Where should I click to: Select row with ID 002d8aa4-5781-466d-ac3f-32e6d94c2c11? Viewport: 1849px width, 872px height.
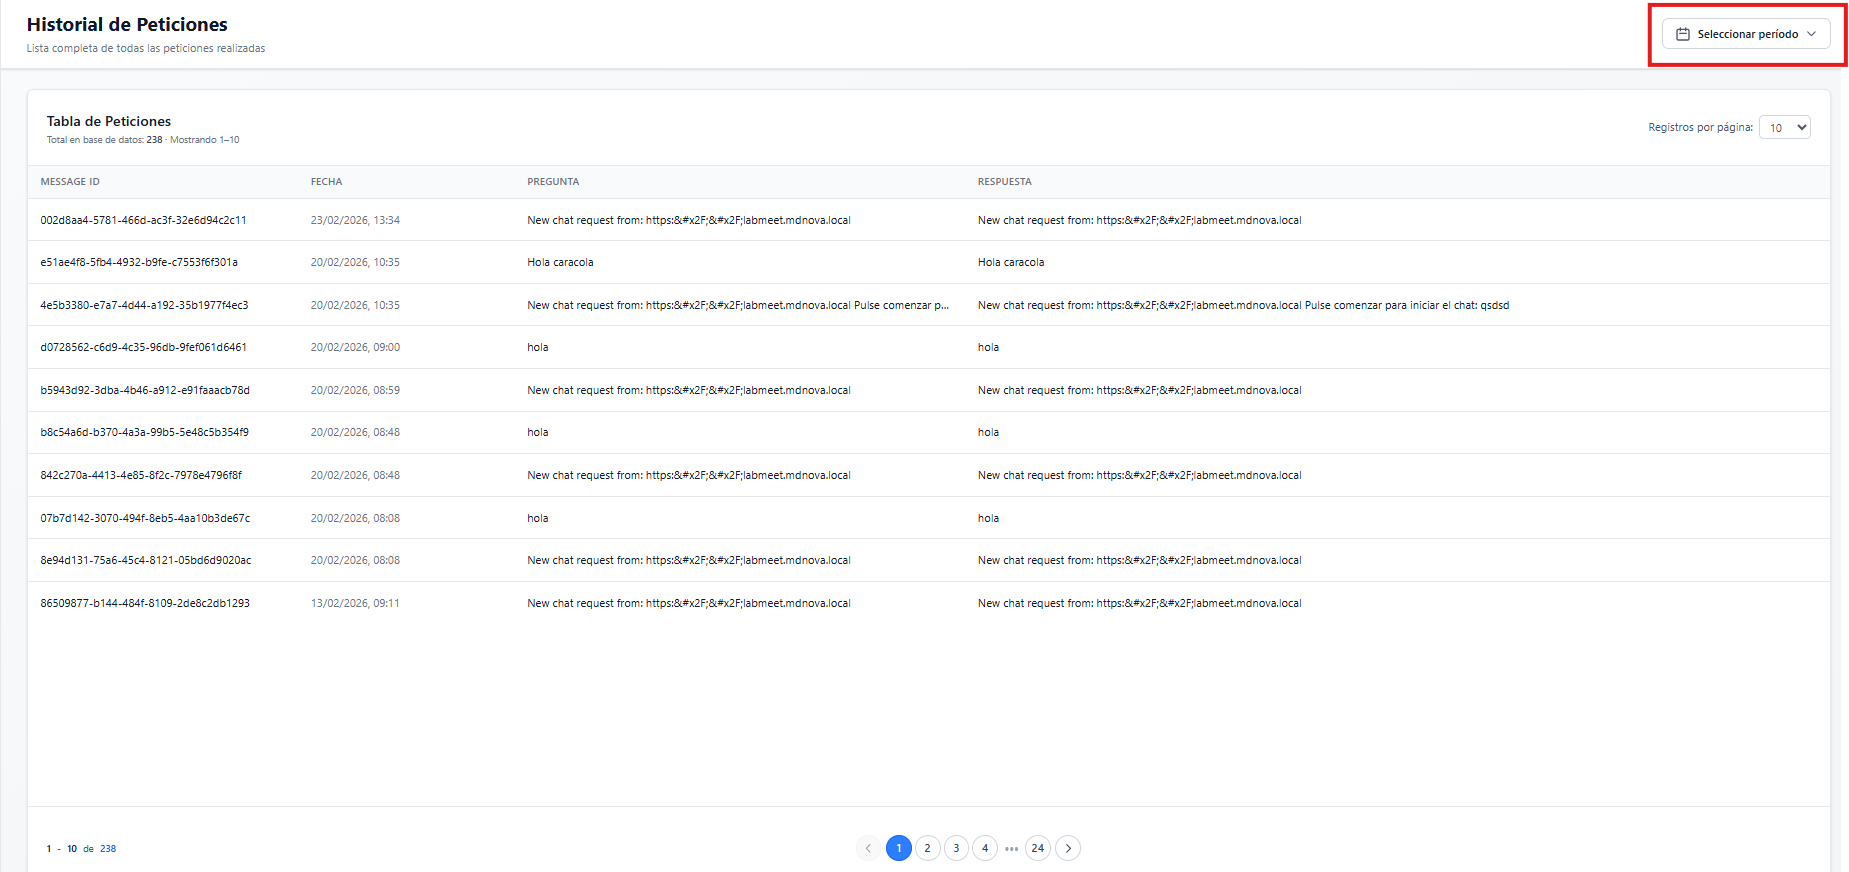pyautogui.click(x=143, y=220)
